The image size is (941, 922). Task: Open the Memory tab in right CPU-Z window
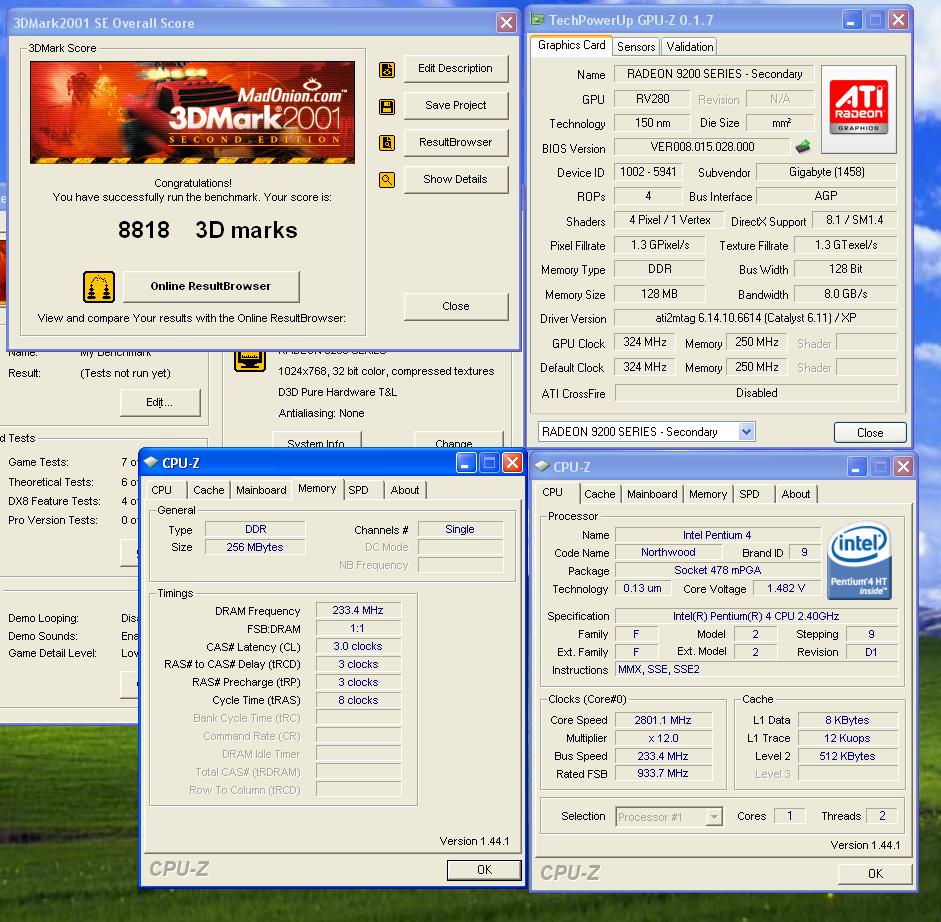tap(708, 494)
